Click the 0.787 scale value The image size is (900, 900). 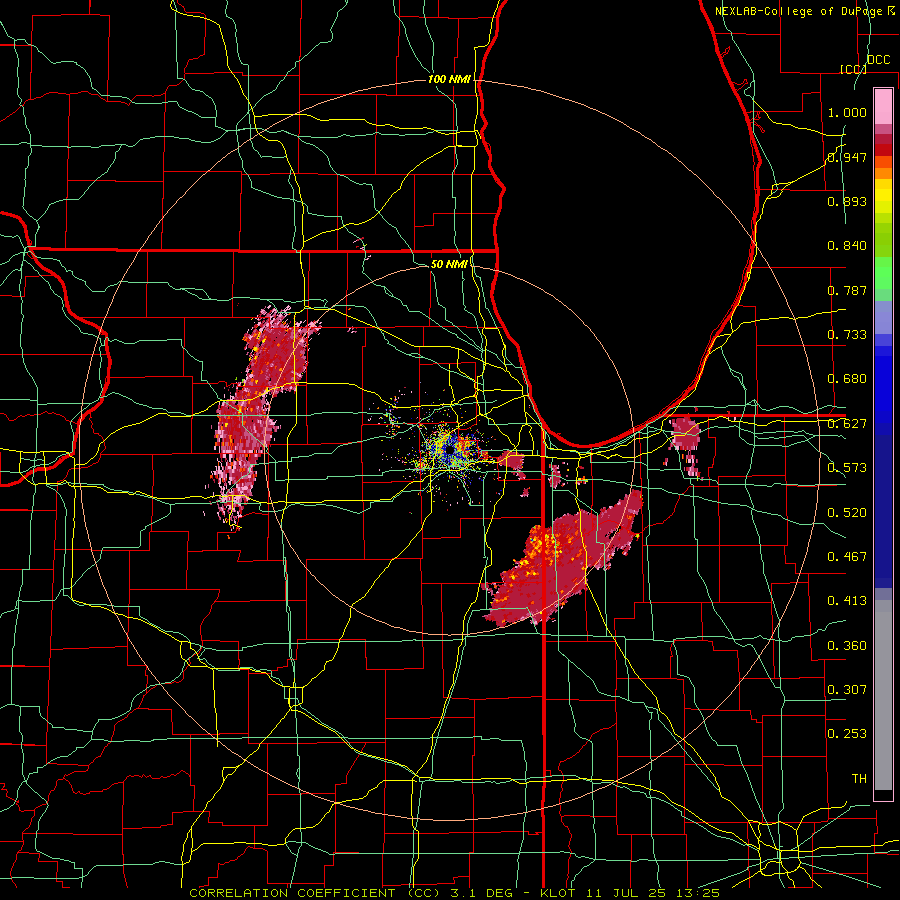[847, 290]
